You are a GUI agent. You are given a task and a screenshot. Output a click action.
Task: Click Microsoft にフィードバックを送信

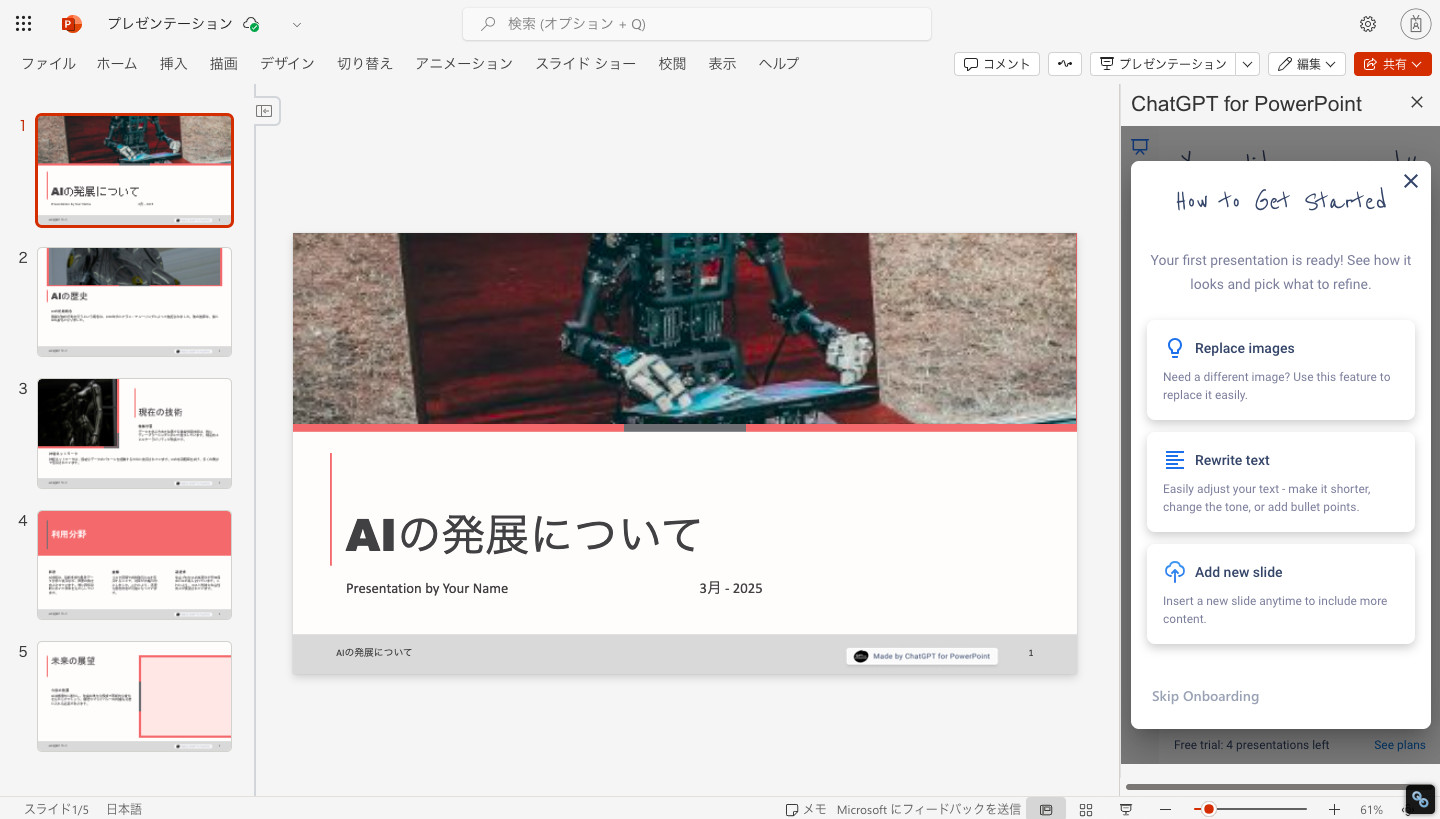tap(928, 809)
